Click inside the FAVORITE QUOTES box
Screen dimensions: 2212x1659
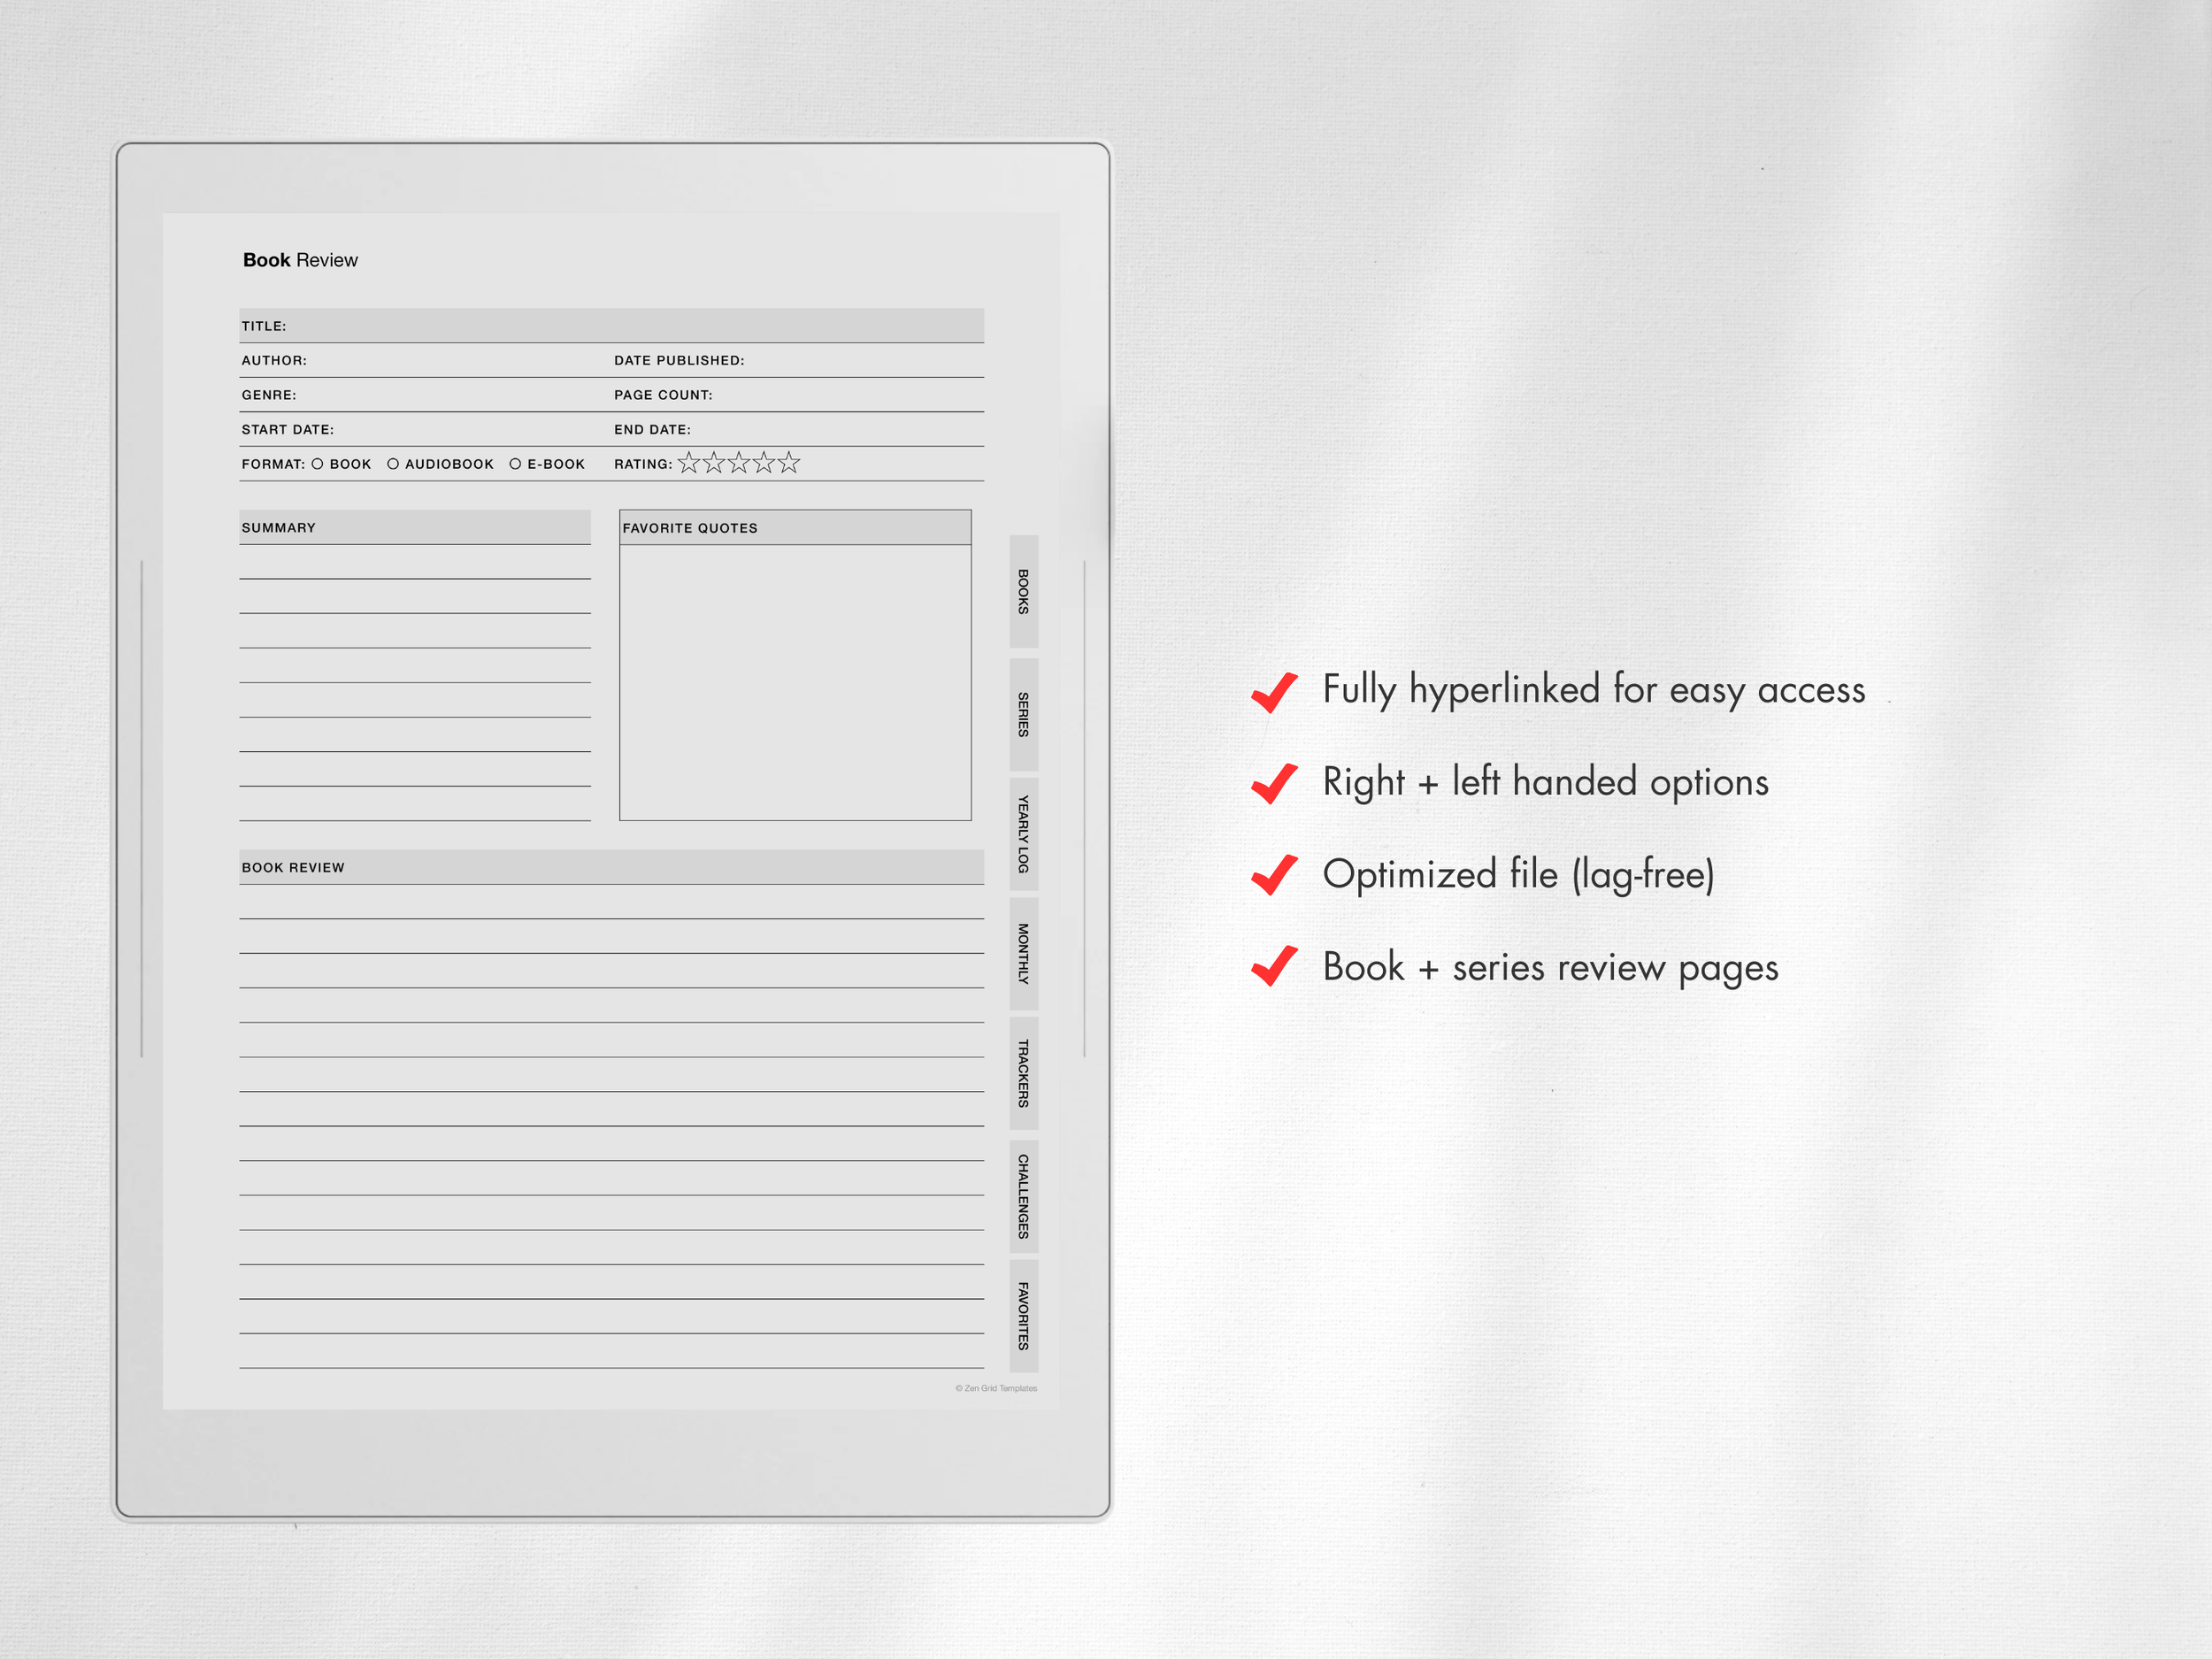tap(795, 682)
